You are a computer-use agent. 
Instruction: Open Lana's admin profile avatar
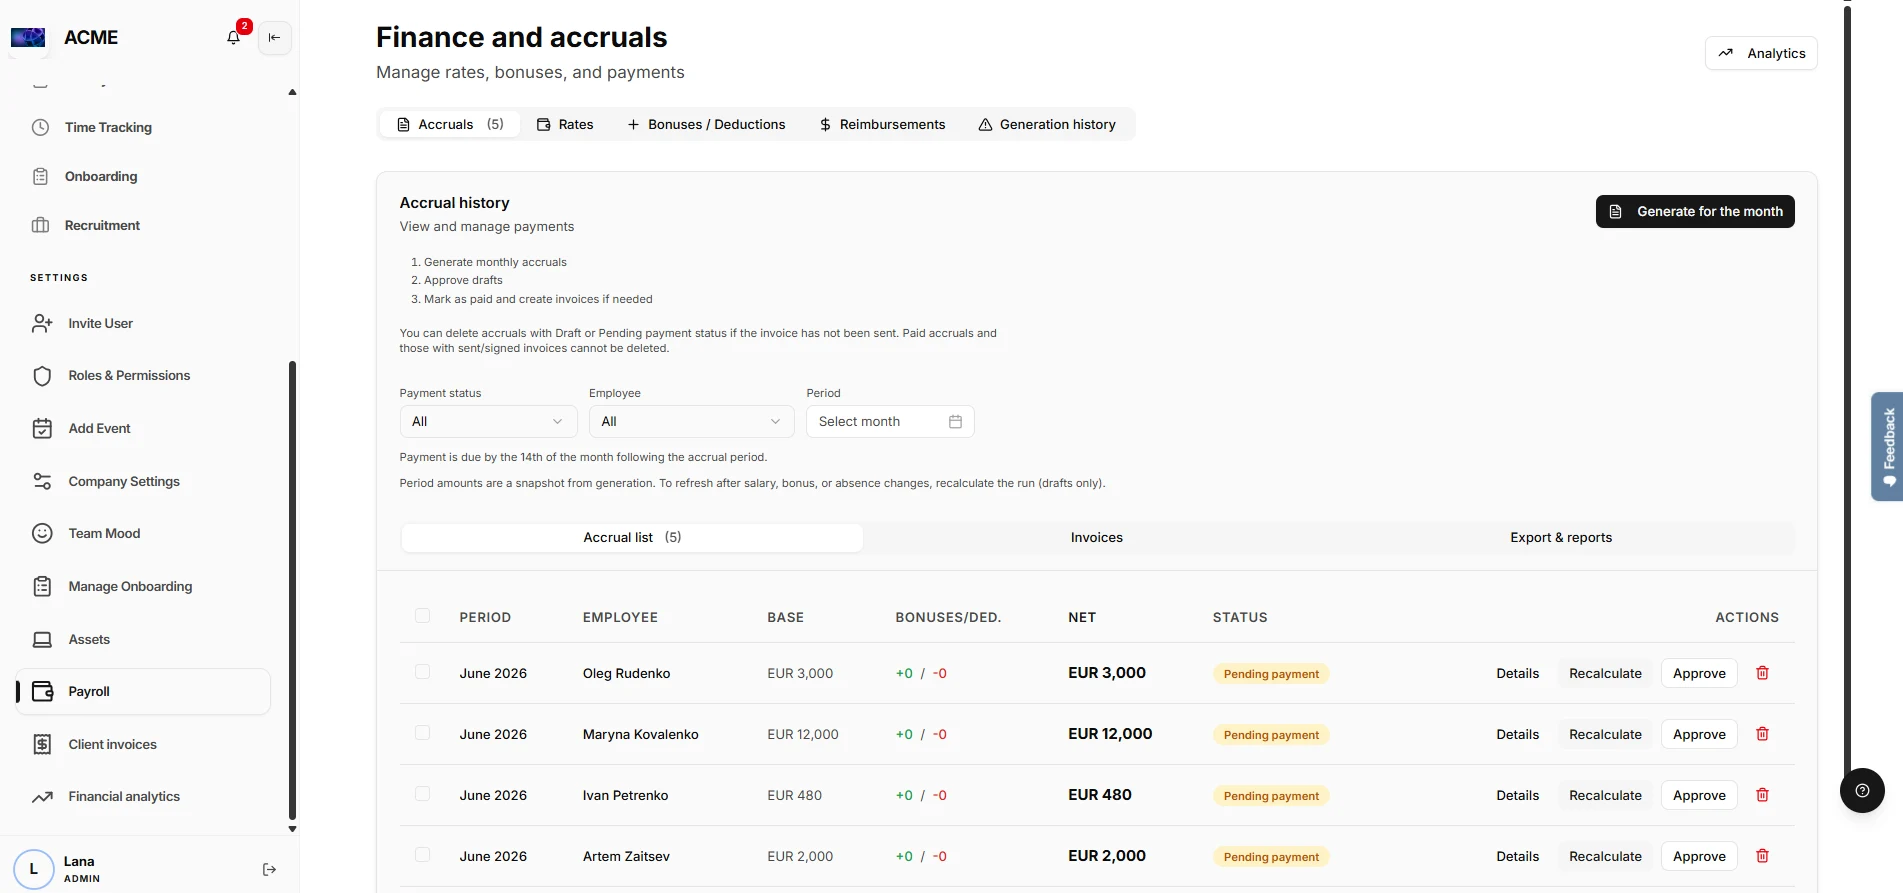33,869
